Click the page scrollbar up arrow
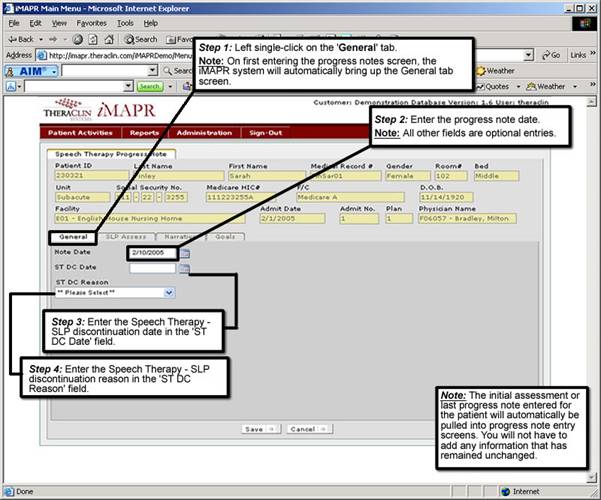This screenshot has width=601, height=500. pos(592,102)
